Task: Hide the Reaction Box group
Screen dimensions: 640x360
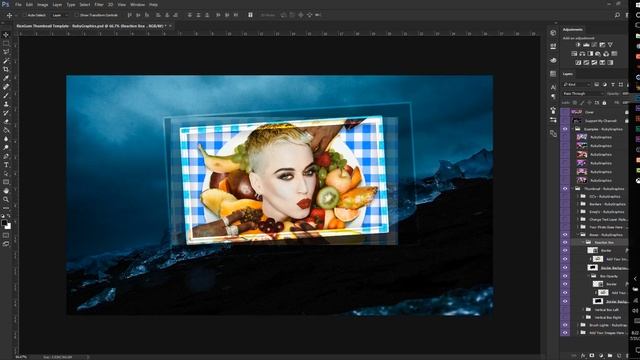Action: click(565, 242)
